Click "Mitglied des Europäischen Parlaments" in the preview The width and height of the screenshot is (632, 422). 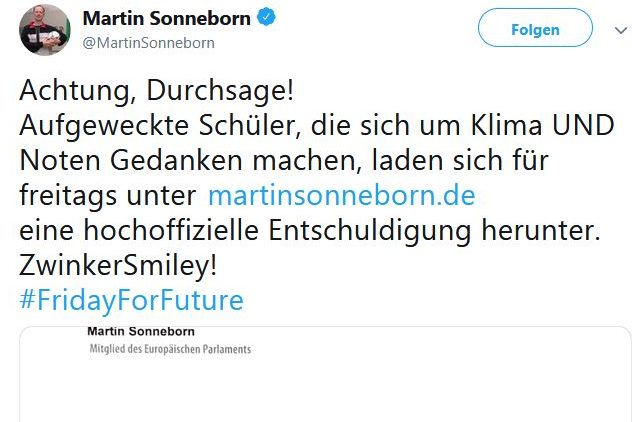coord(169,349)
